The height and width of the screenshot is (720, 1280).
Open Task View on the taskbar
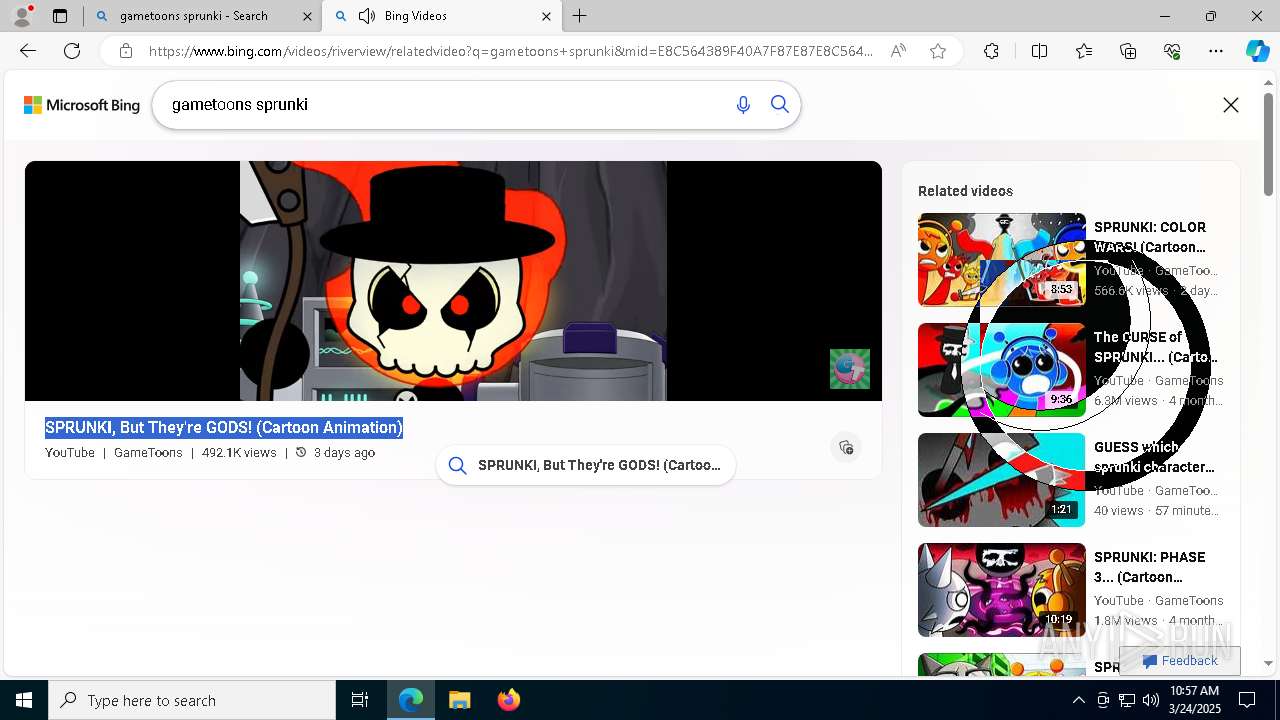[x=360, y=700]
